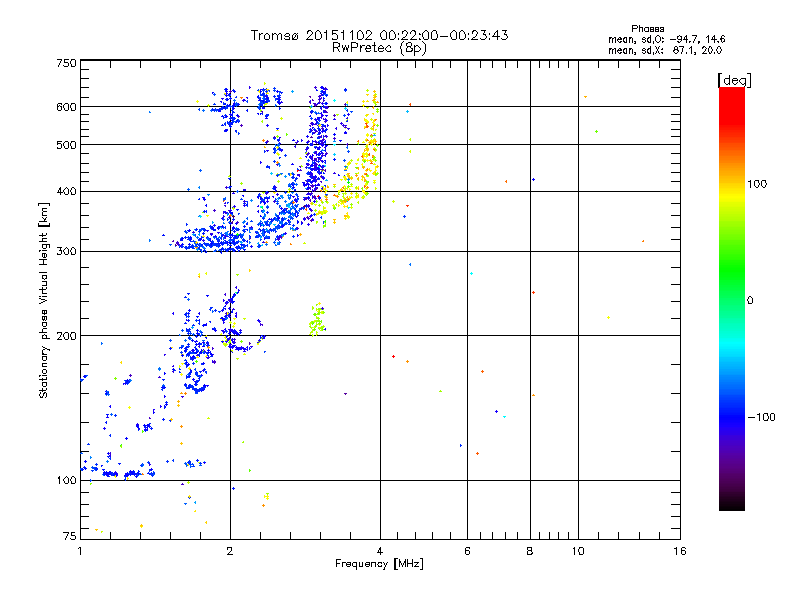Click the x-axis tick label "16"
The width and height of the screenshot is (800, 600).
click(680, 551)
